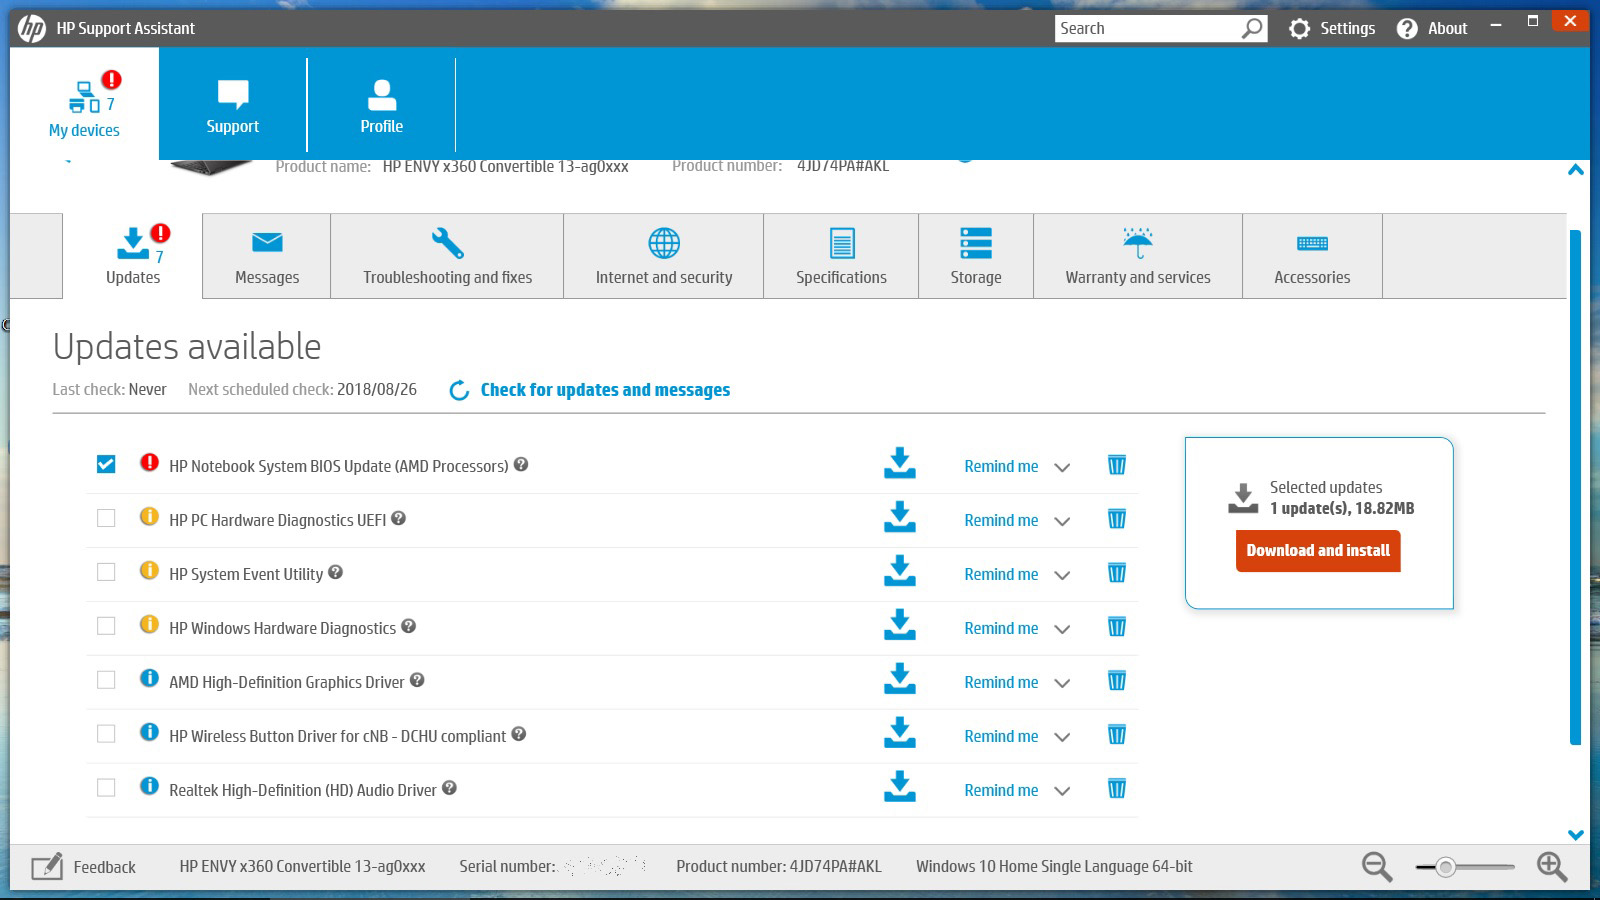1600x900 pixels.
Task: Uncheck HP Notebook System BIOS Update
Action: tap(106, 464)
